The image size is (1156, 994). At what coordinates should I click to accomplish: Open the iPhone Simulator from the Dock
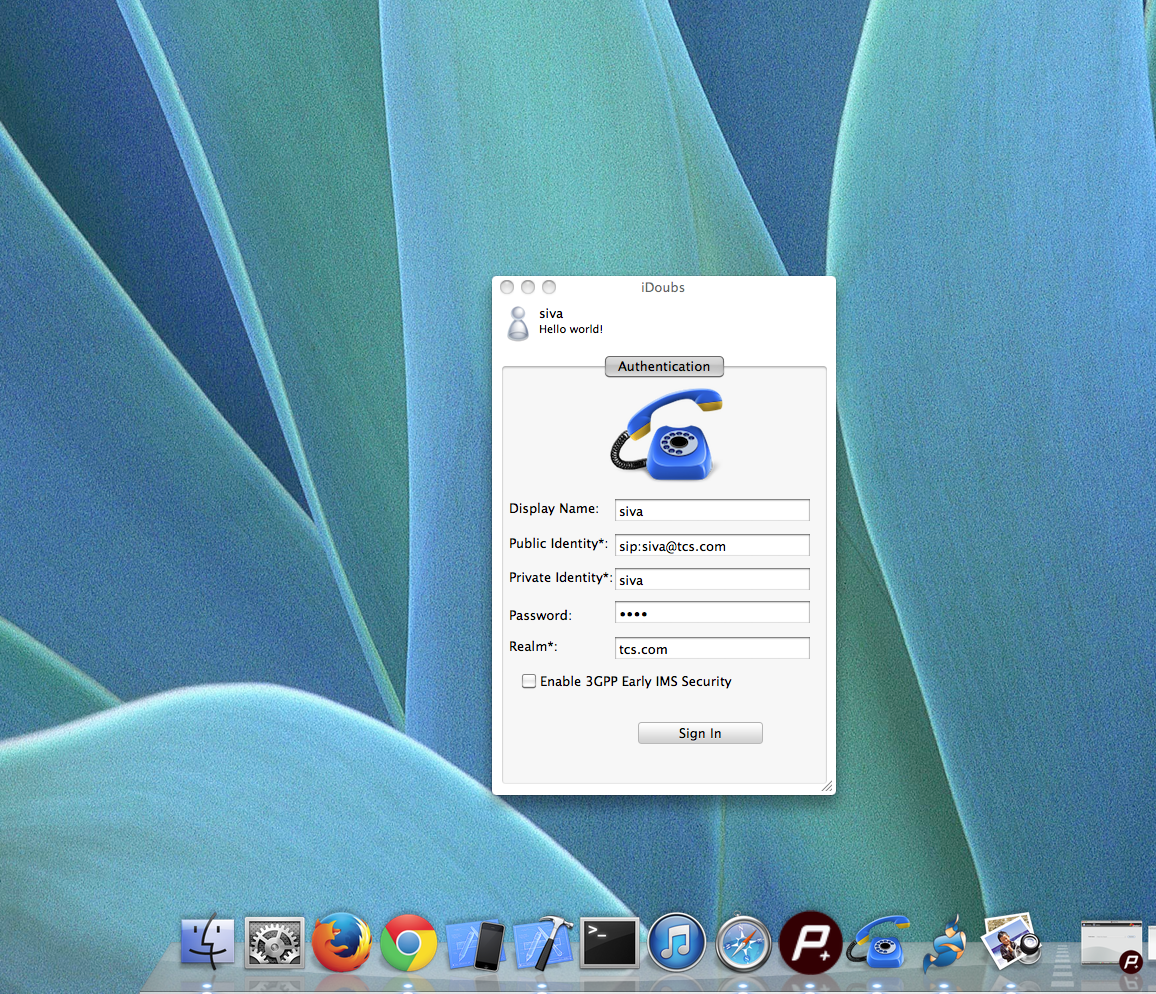pos(476,941)
